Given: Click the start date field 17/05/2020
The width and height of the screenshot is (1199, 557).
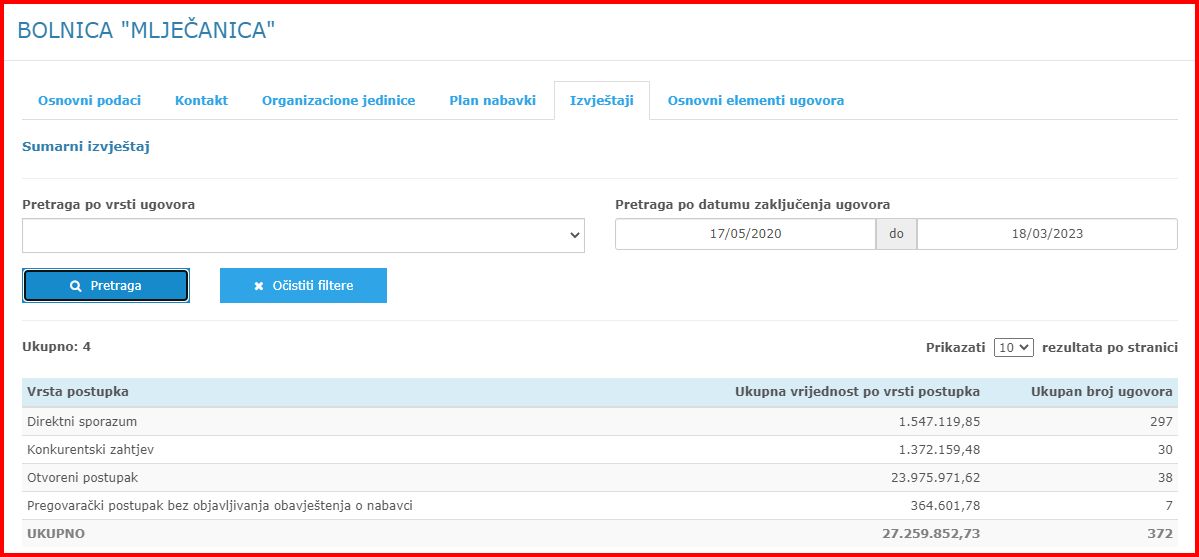Looking at the screenshot, I should (x=746, y=234).
